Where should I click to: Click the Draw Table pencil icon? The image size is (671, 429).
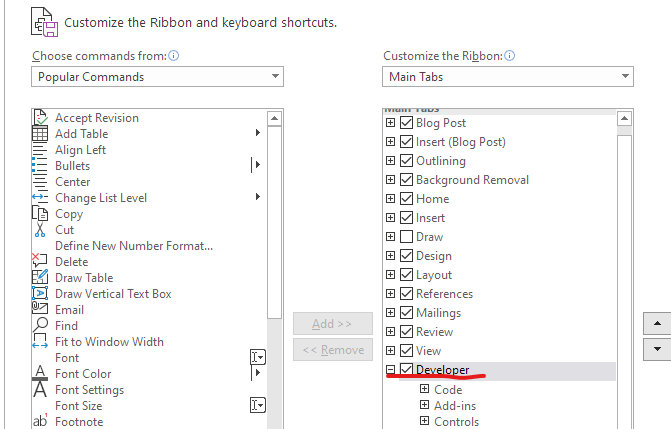(40, 278)
